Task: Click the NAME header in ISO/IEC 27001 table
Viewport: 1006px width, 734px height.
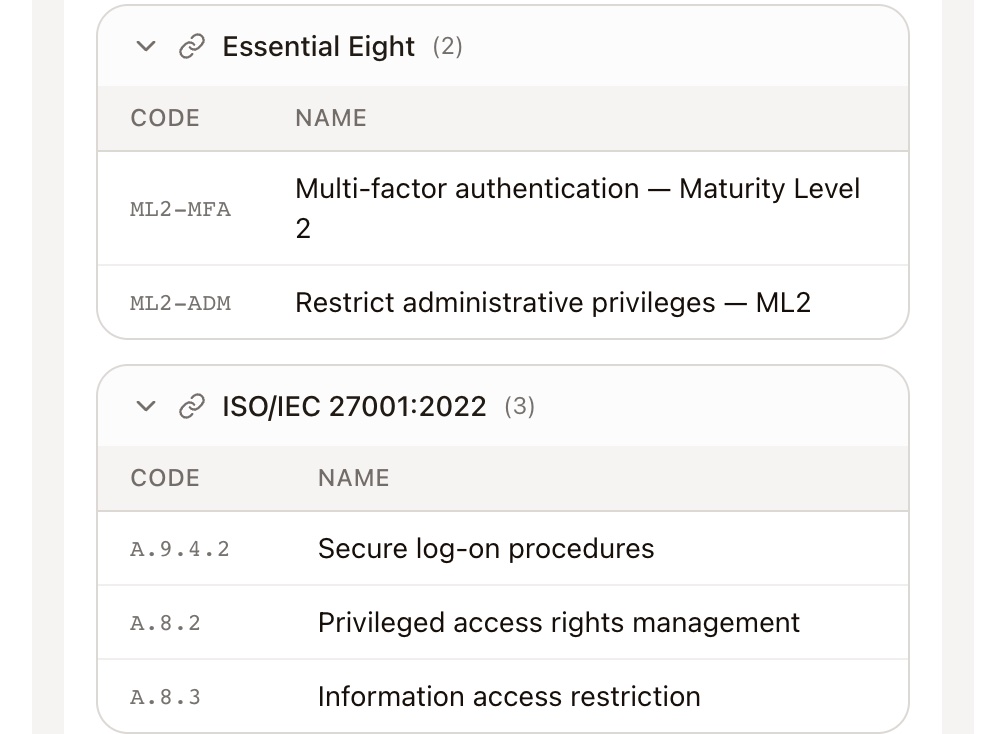Action: point(354,478)
